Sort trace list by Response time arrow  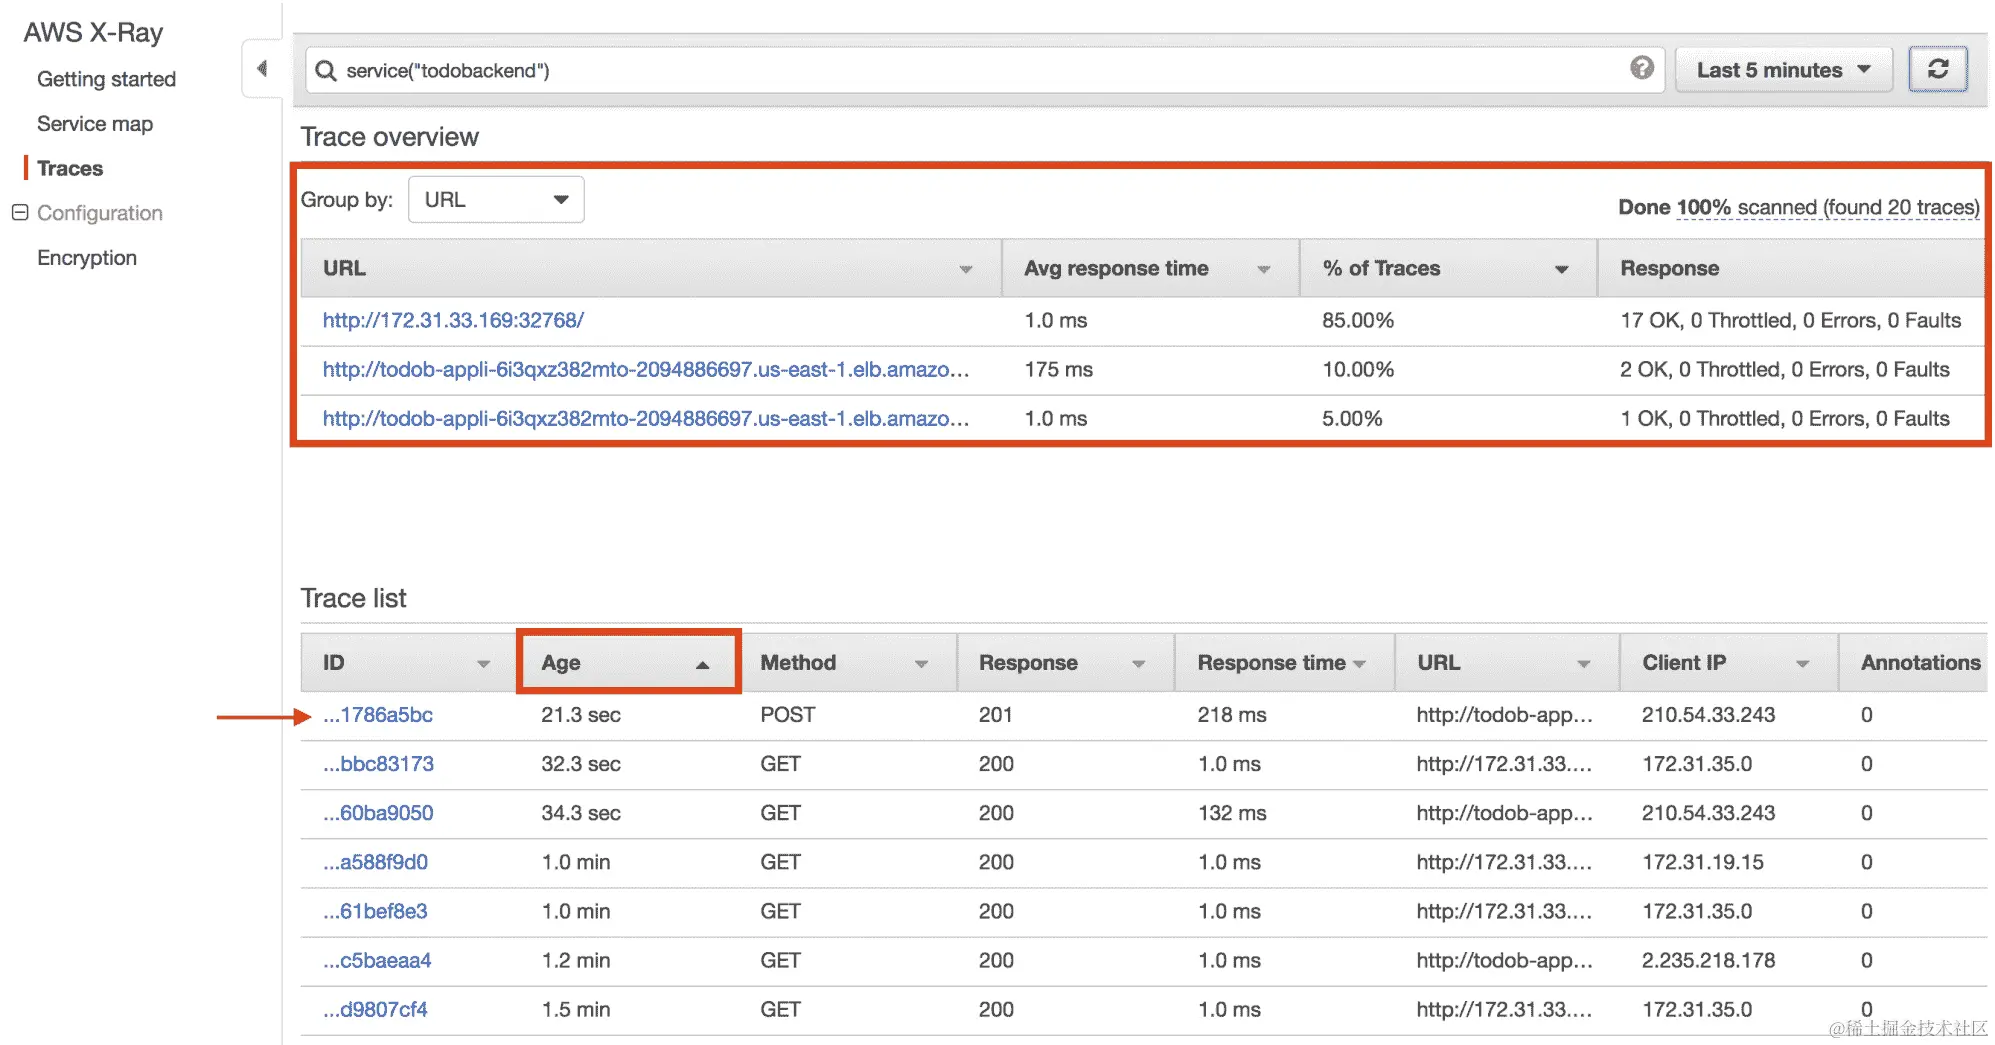1360,664
